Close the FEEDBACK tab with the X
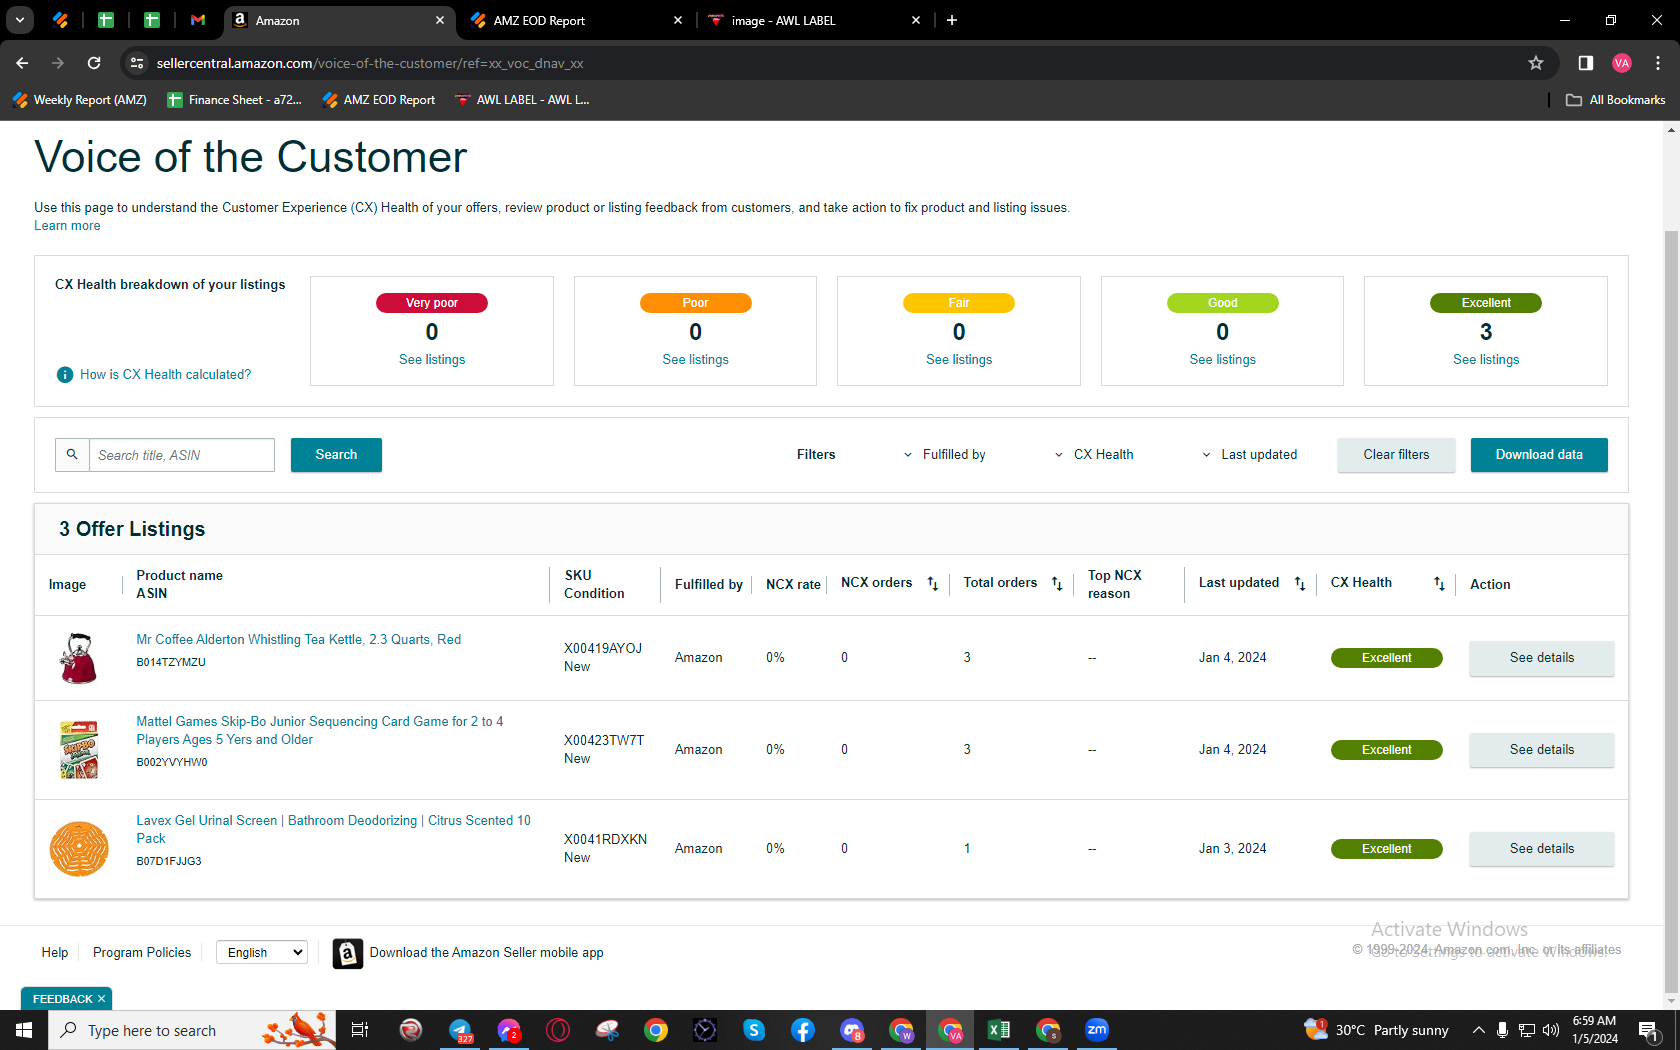 point(101,999)
